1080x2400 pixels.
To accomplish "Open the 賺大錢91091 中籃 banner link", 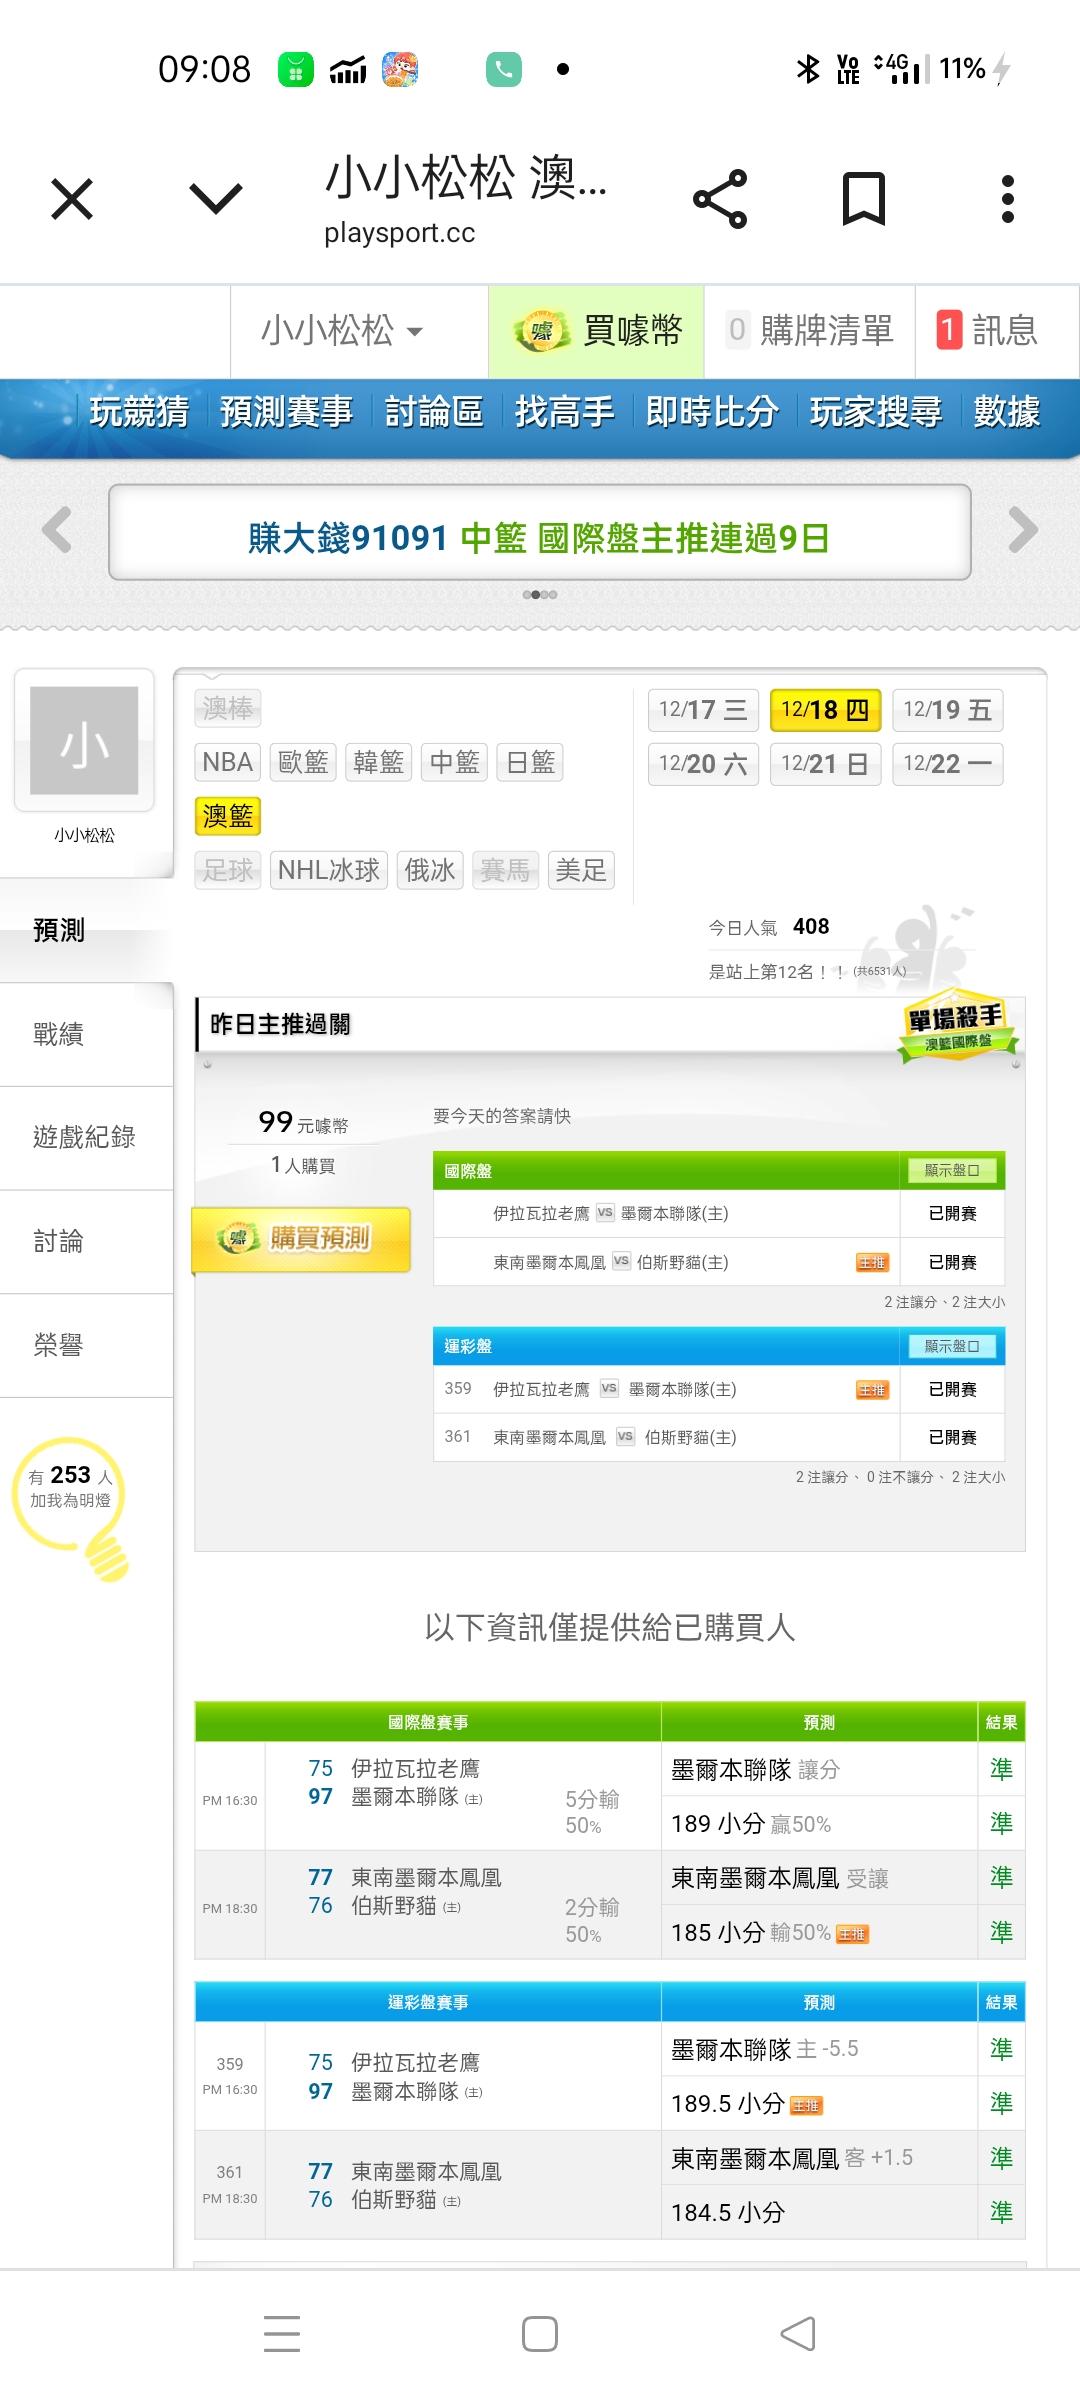I will click(x=540, y=538).
